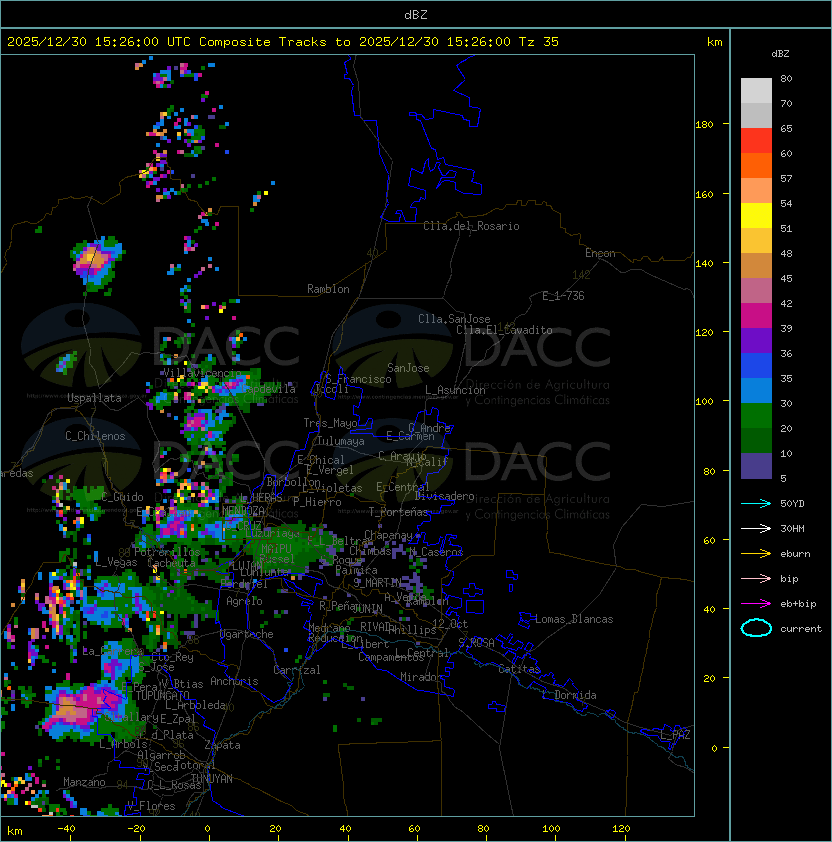Viewport: 832px width, 842px height.
Task: Click the 'Ugarteche' map label
Action: point(247,634)
